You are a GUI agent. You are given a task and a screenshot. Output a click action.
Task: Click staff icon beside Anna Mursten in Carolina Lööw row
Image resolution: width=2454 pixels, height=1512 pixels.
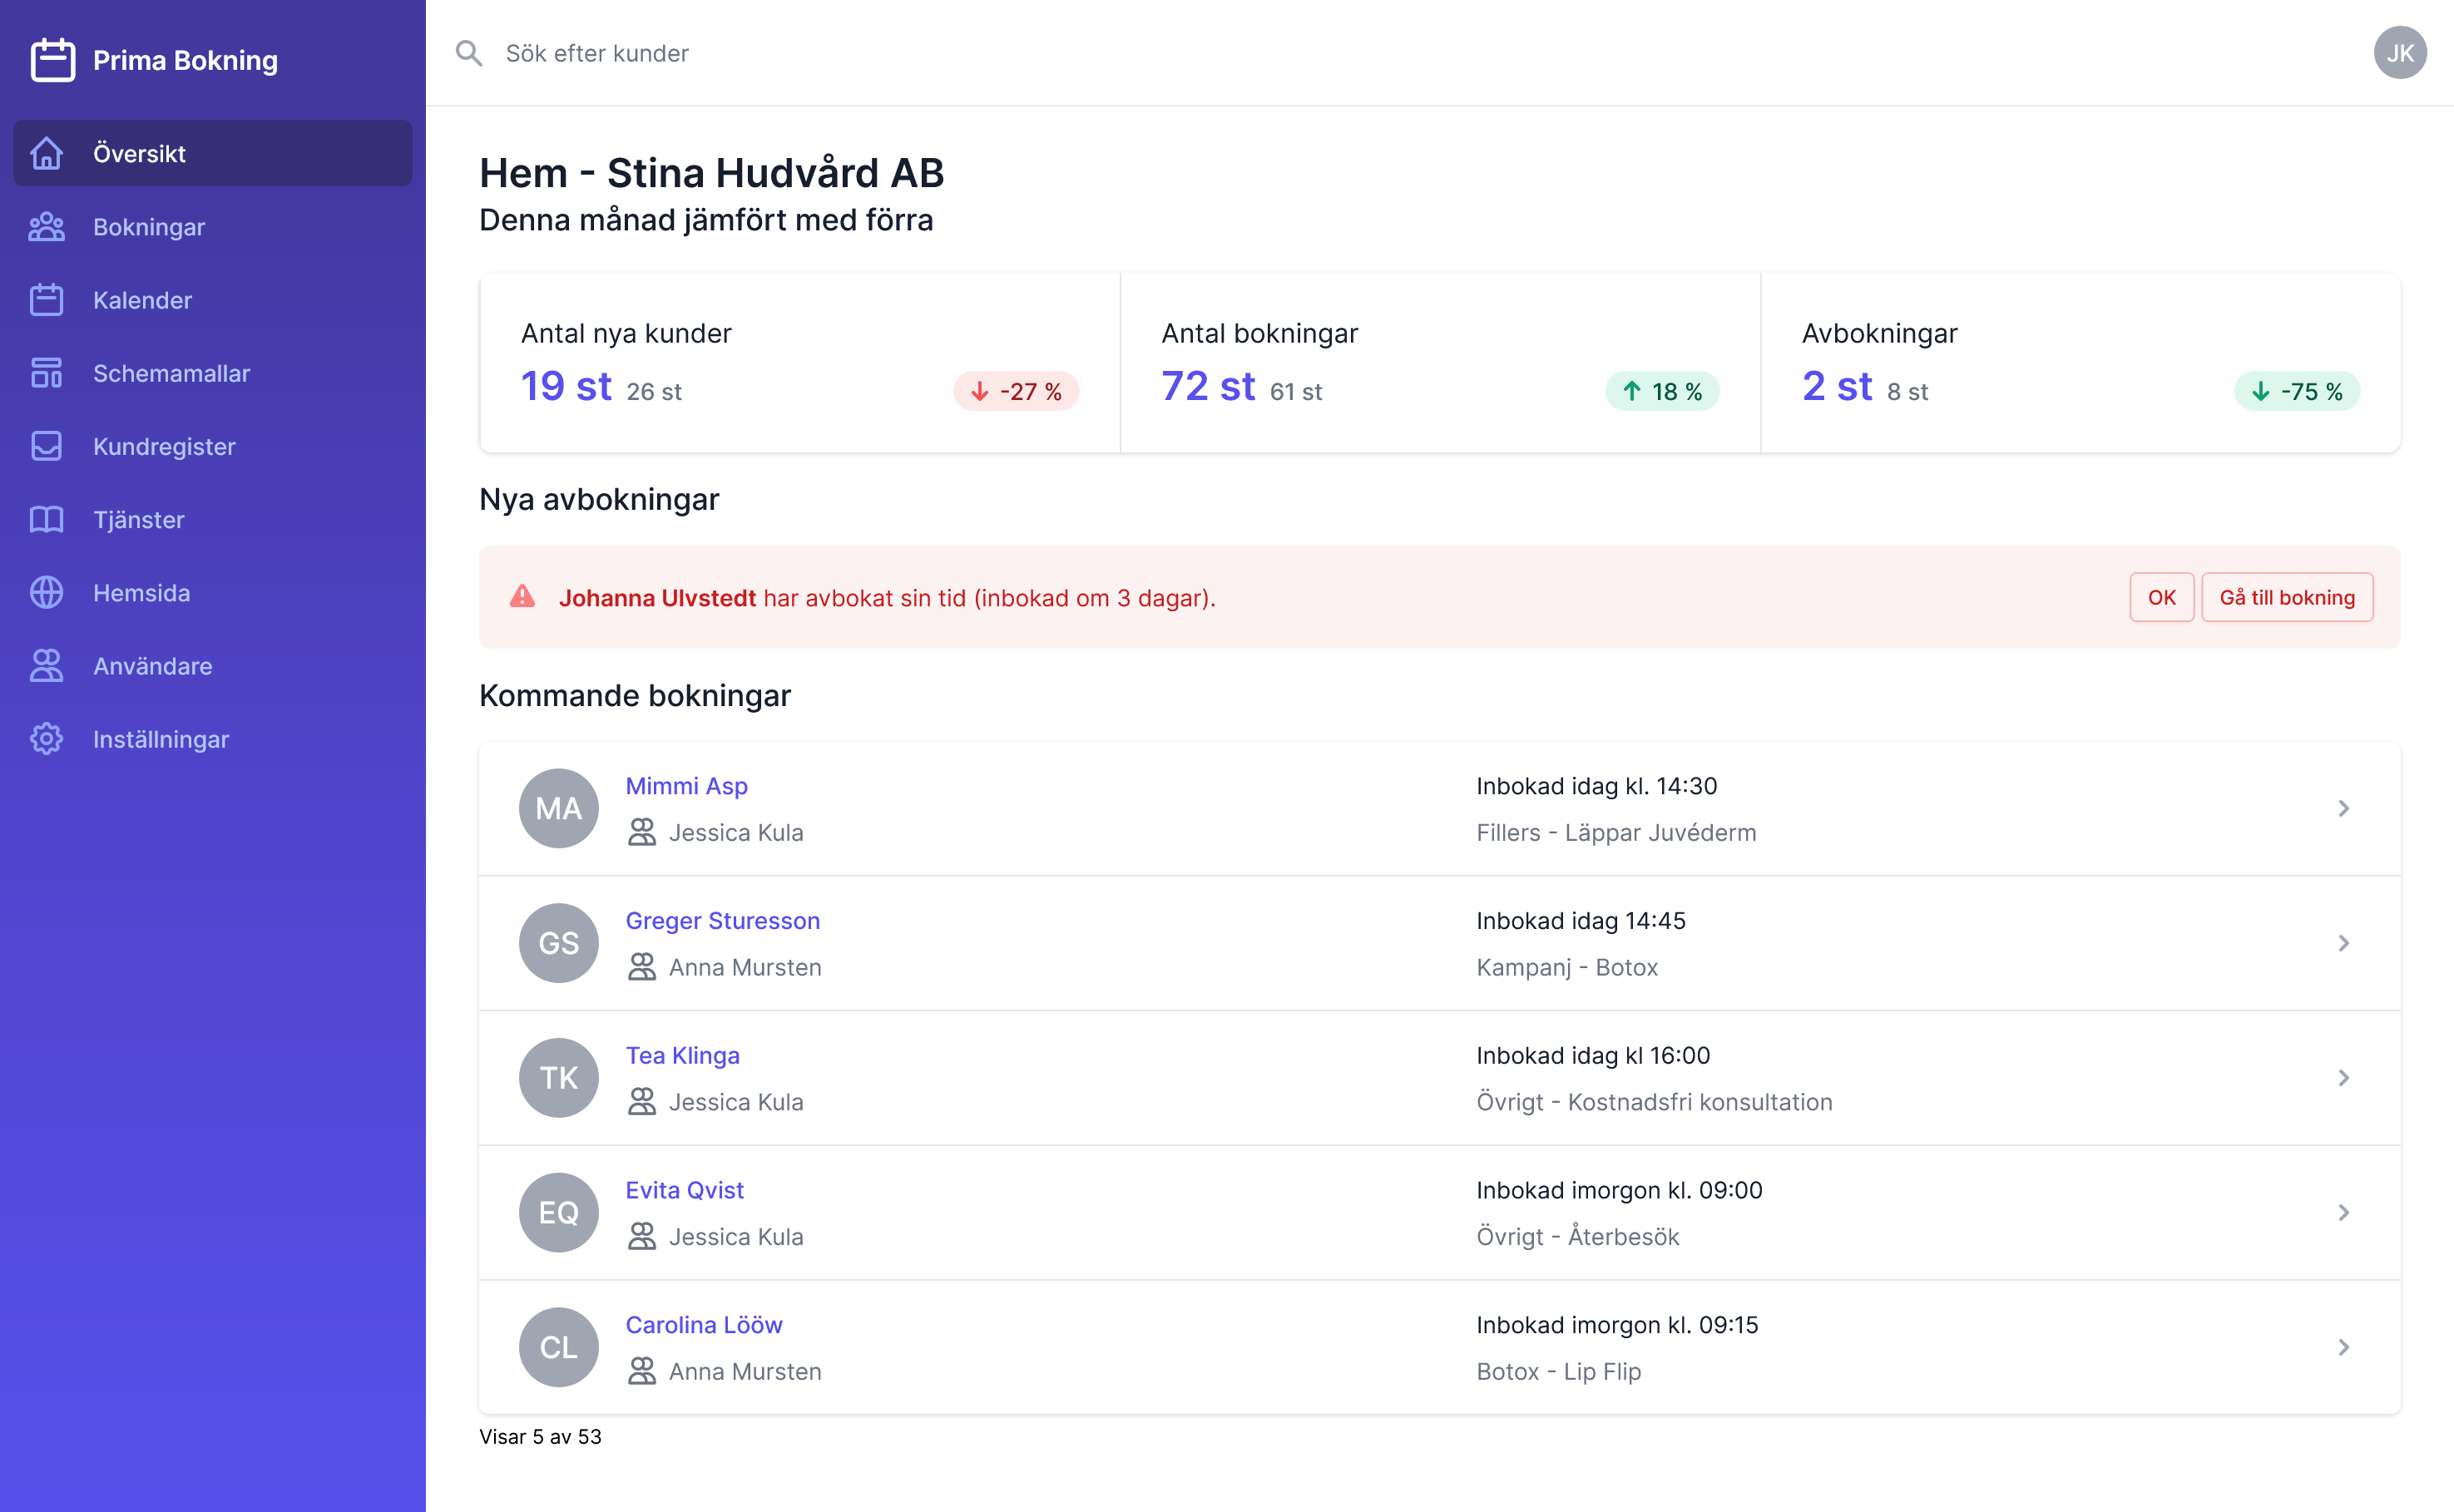pyautogui.click(x=642, y=1371)
